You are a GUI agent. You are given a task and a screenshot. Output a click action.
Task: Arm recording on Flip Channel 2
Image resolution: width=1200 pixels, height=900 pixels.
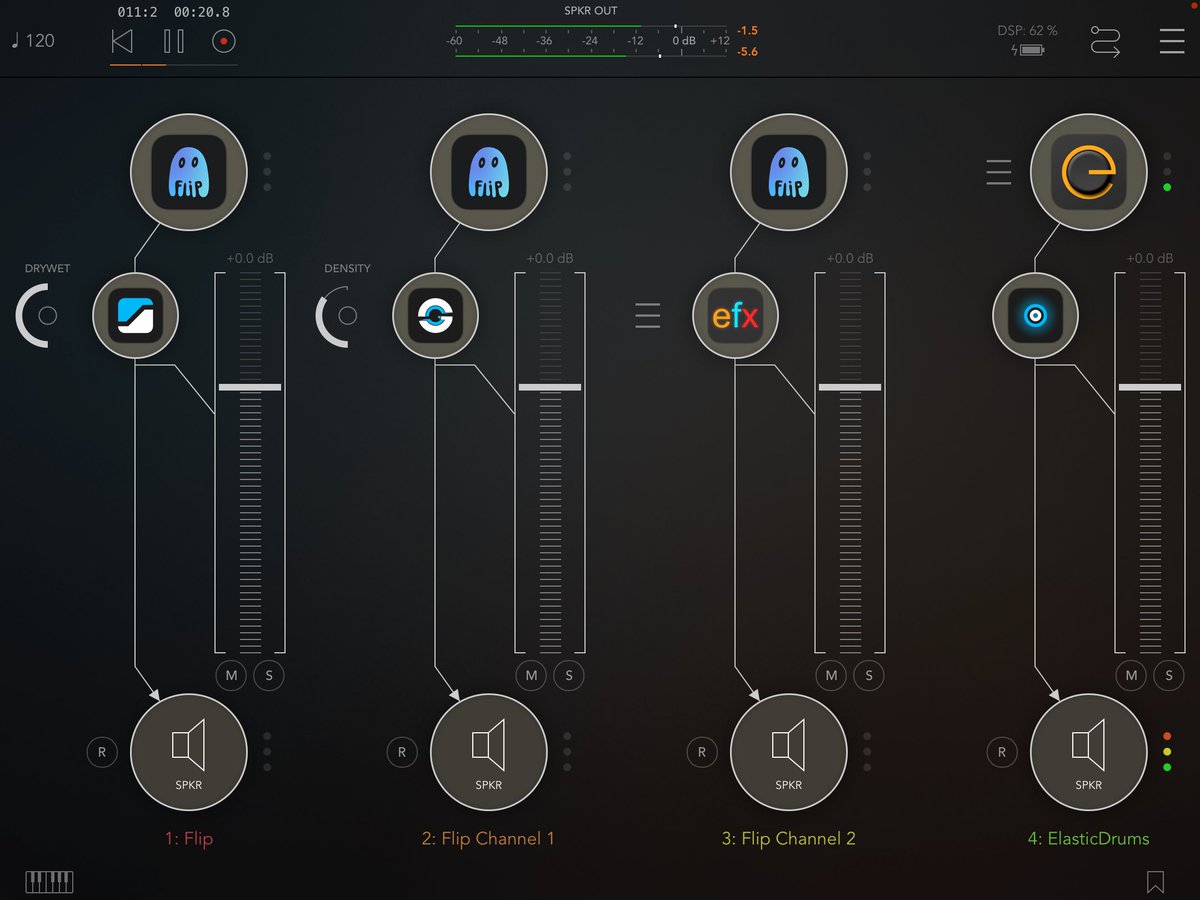702,752
